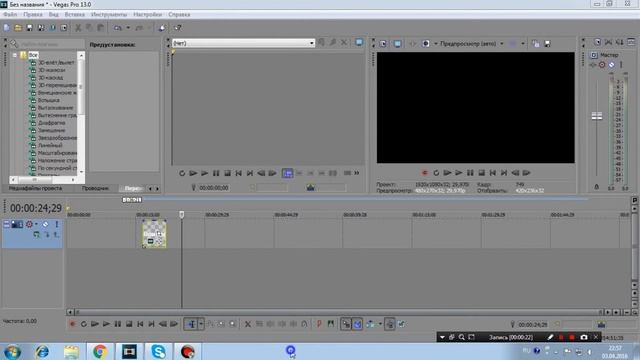Screen dimensions: 640x360
Task: Minimize the video track header
Action: click(6, 224)
